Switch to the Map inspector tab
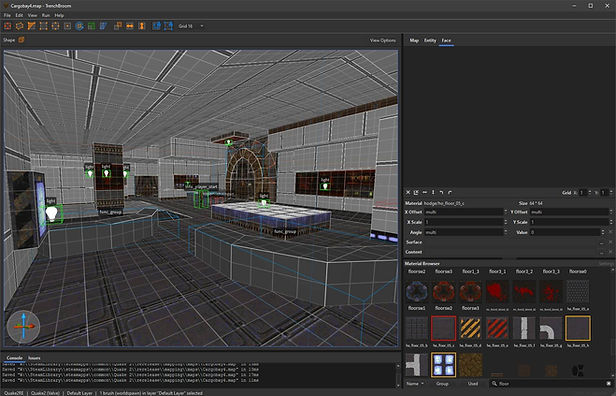This screenshot has height=396, width=616. tap(414, 40)
